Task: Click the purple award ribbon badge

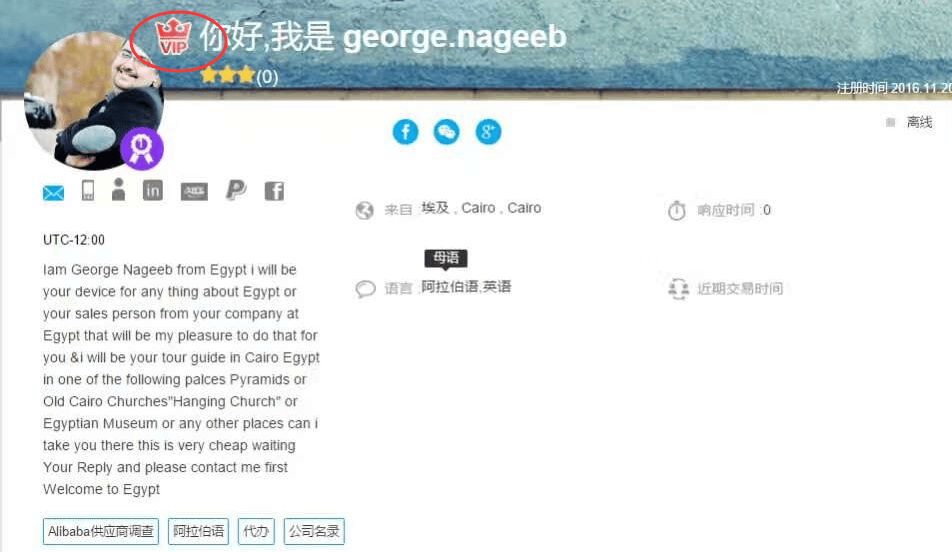Action: point(141,149)
